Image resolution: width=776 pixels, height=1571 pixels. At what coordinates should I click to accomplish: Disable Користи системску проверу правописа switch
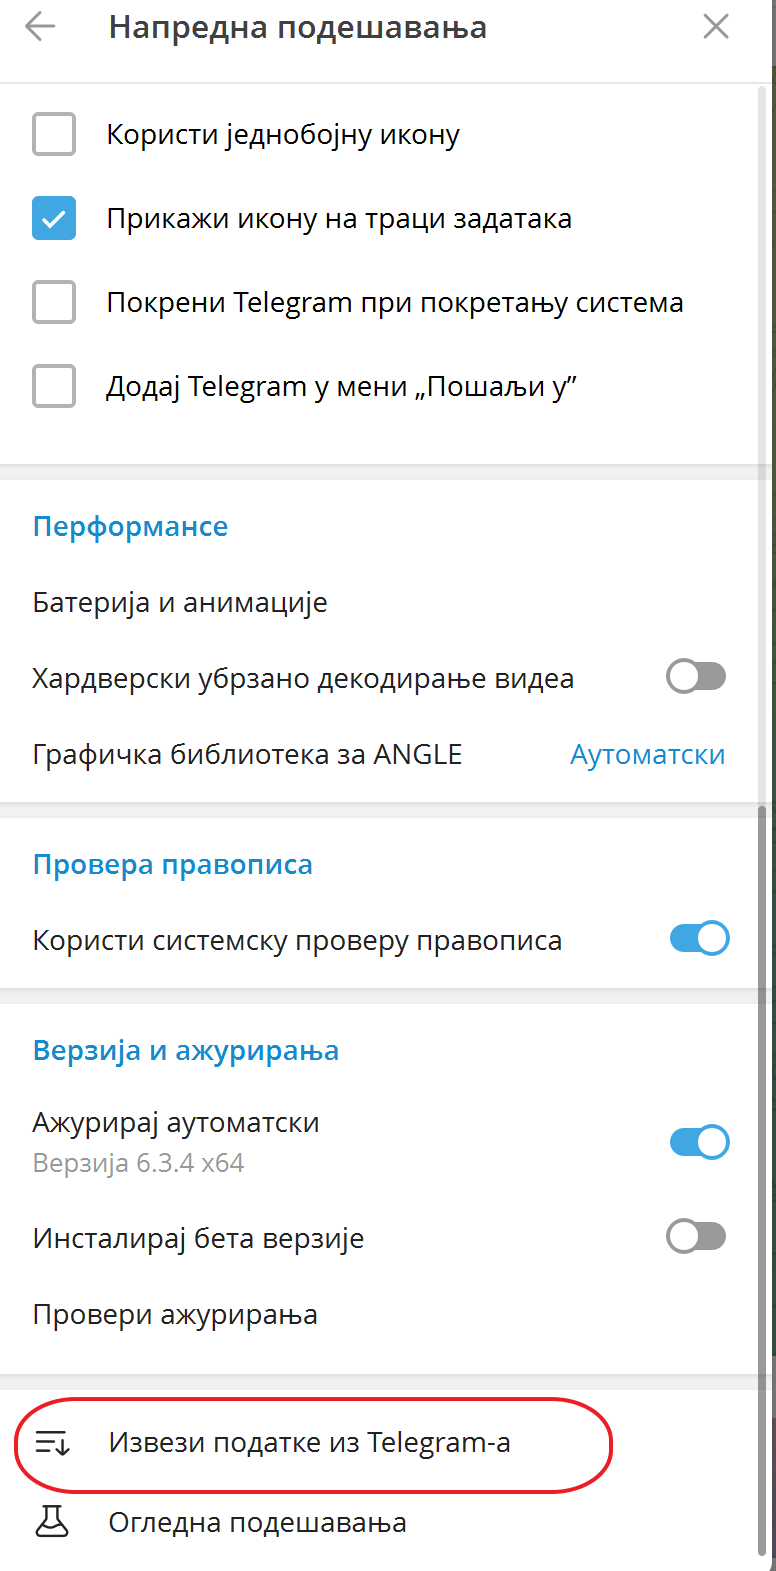click(x=698, y=939)
